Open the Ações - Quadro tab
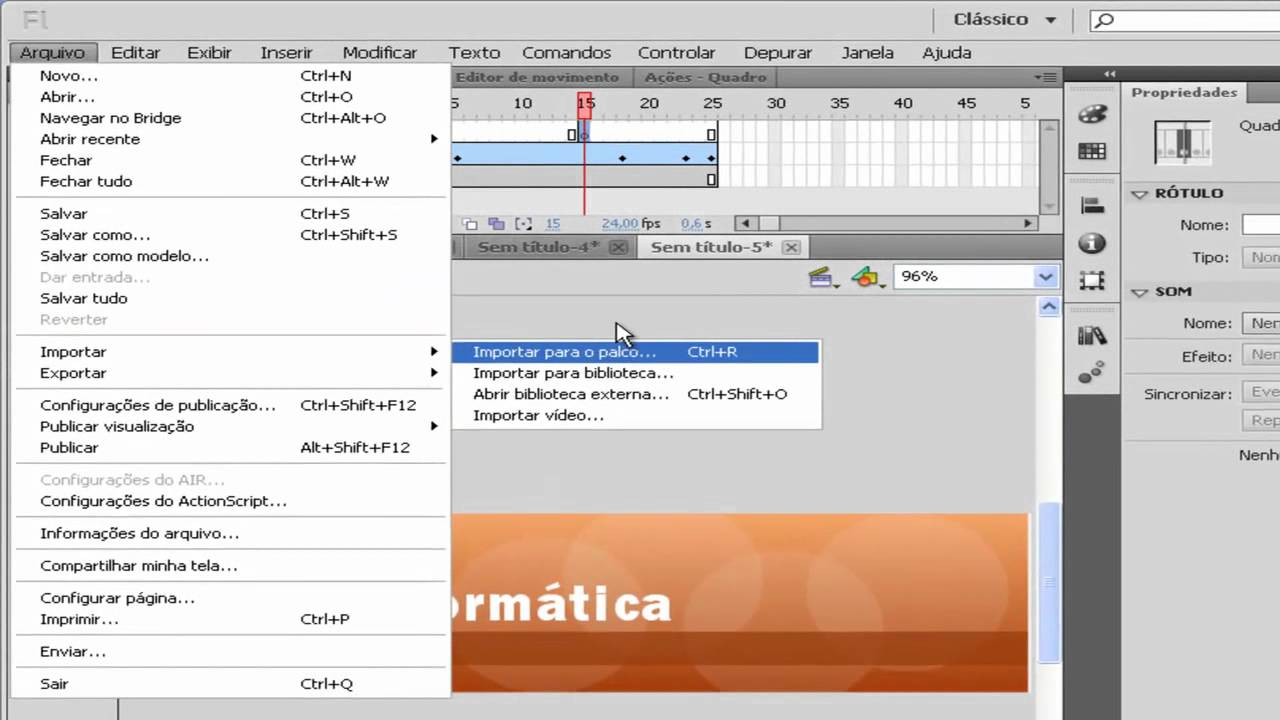 click(706, 77)
